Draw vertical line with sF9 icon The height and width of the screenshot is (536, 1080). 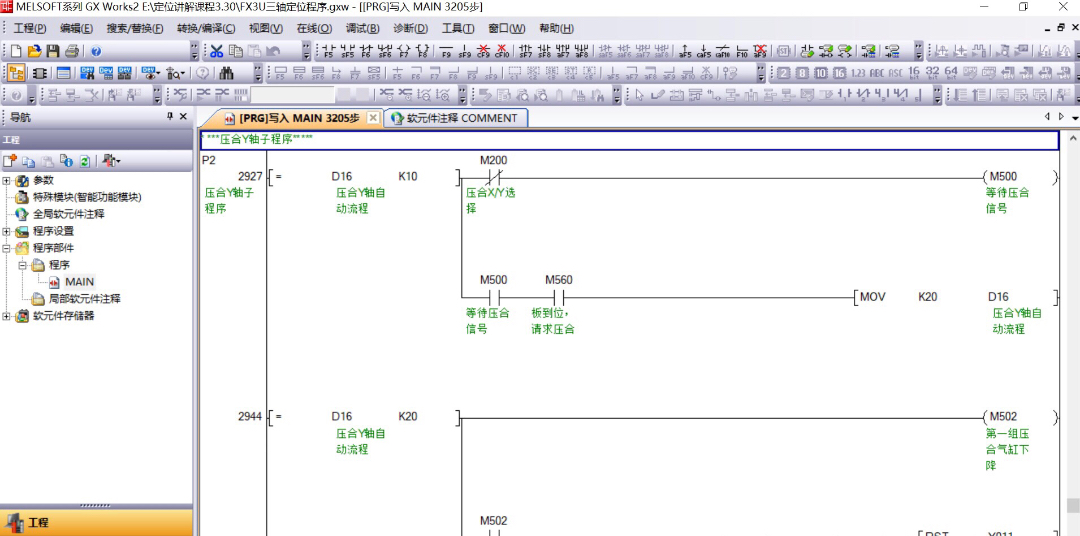(x=465, y=51)
